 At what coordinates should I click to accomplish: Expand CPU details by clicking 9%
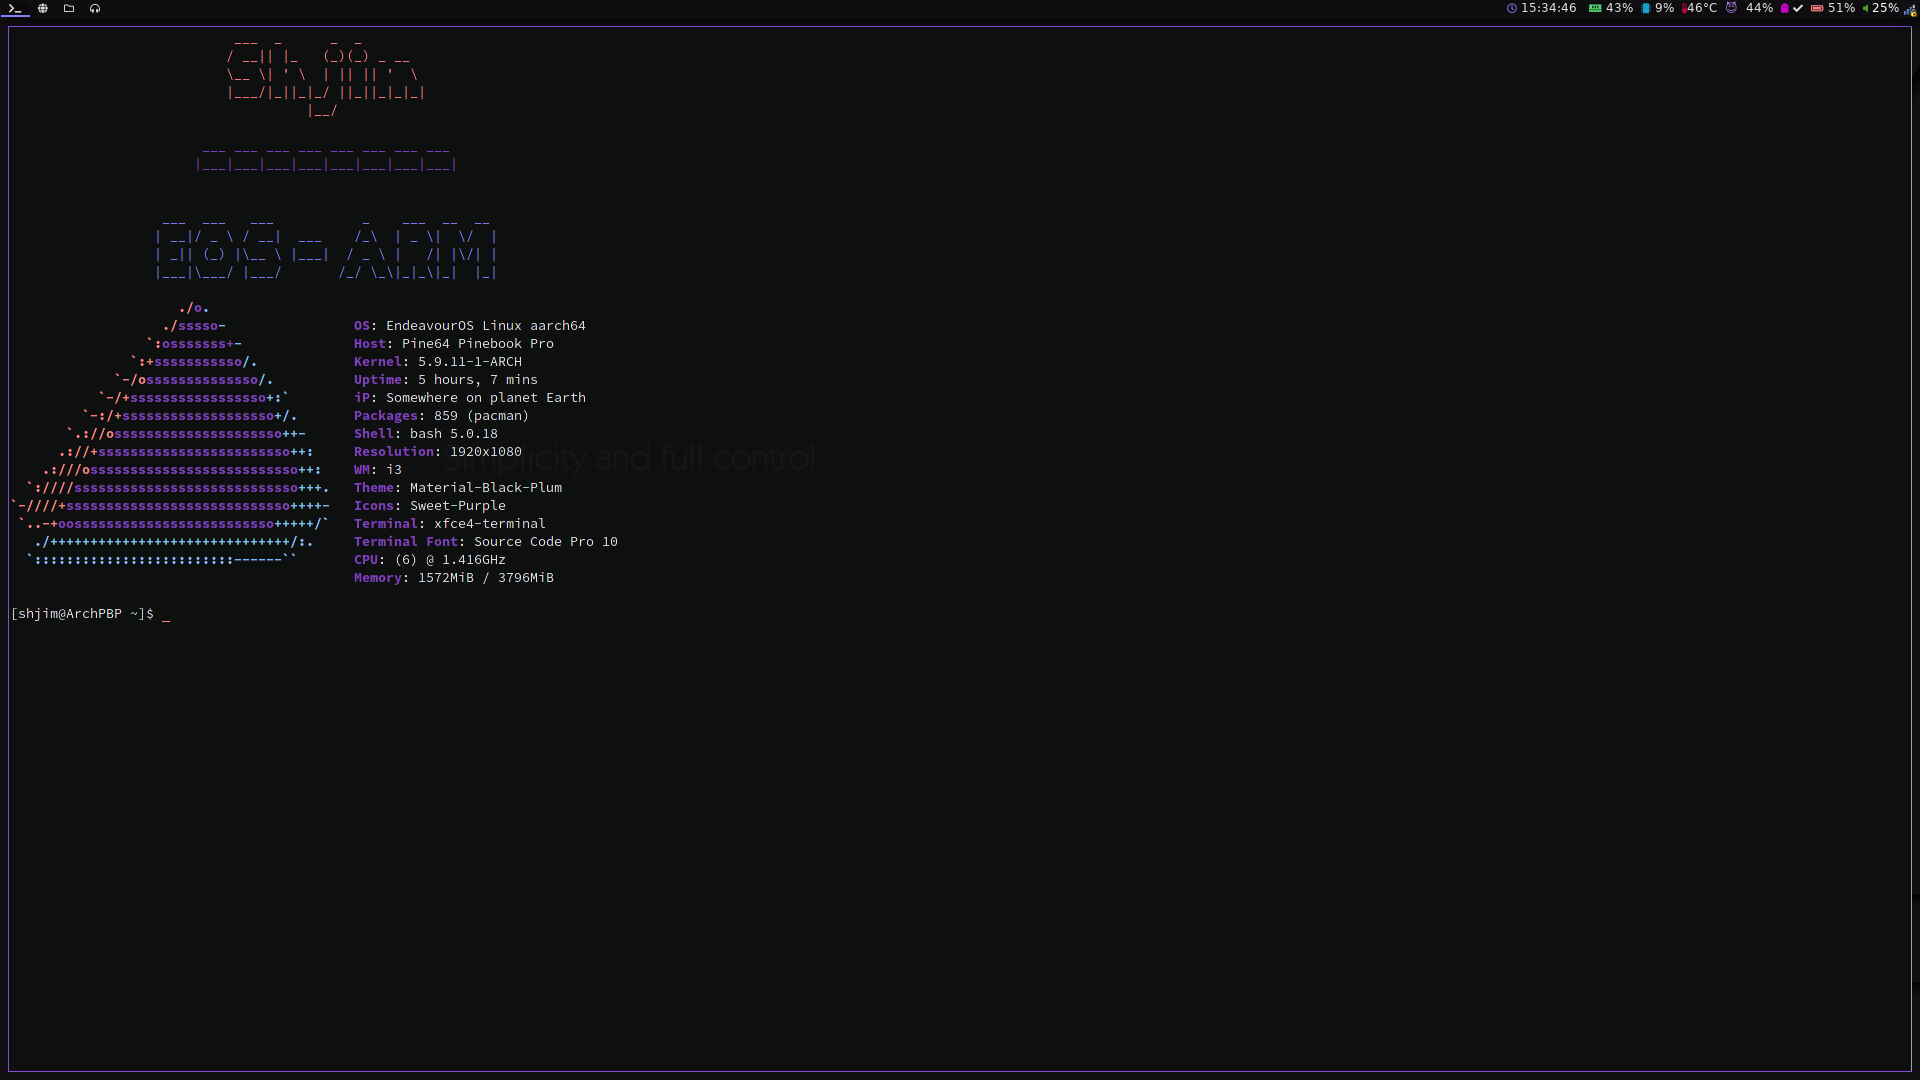pos(1663,8)
